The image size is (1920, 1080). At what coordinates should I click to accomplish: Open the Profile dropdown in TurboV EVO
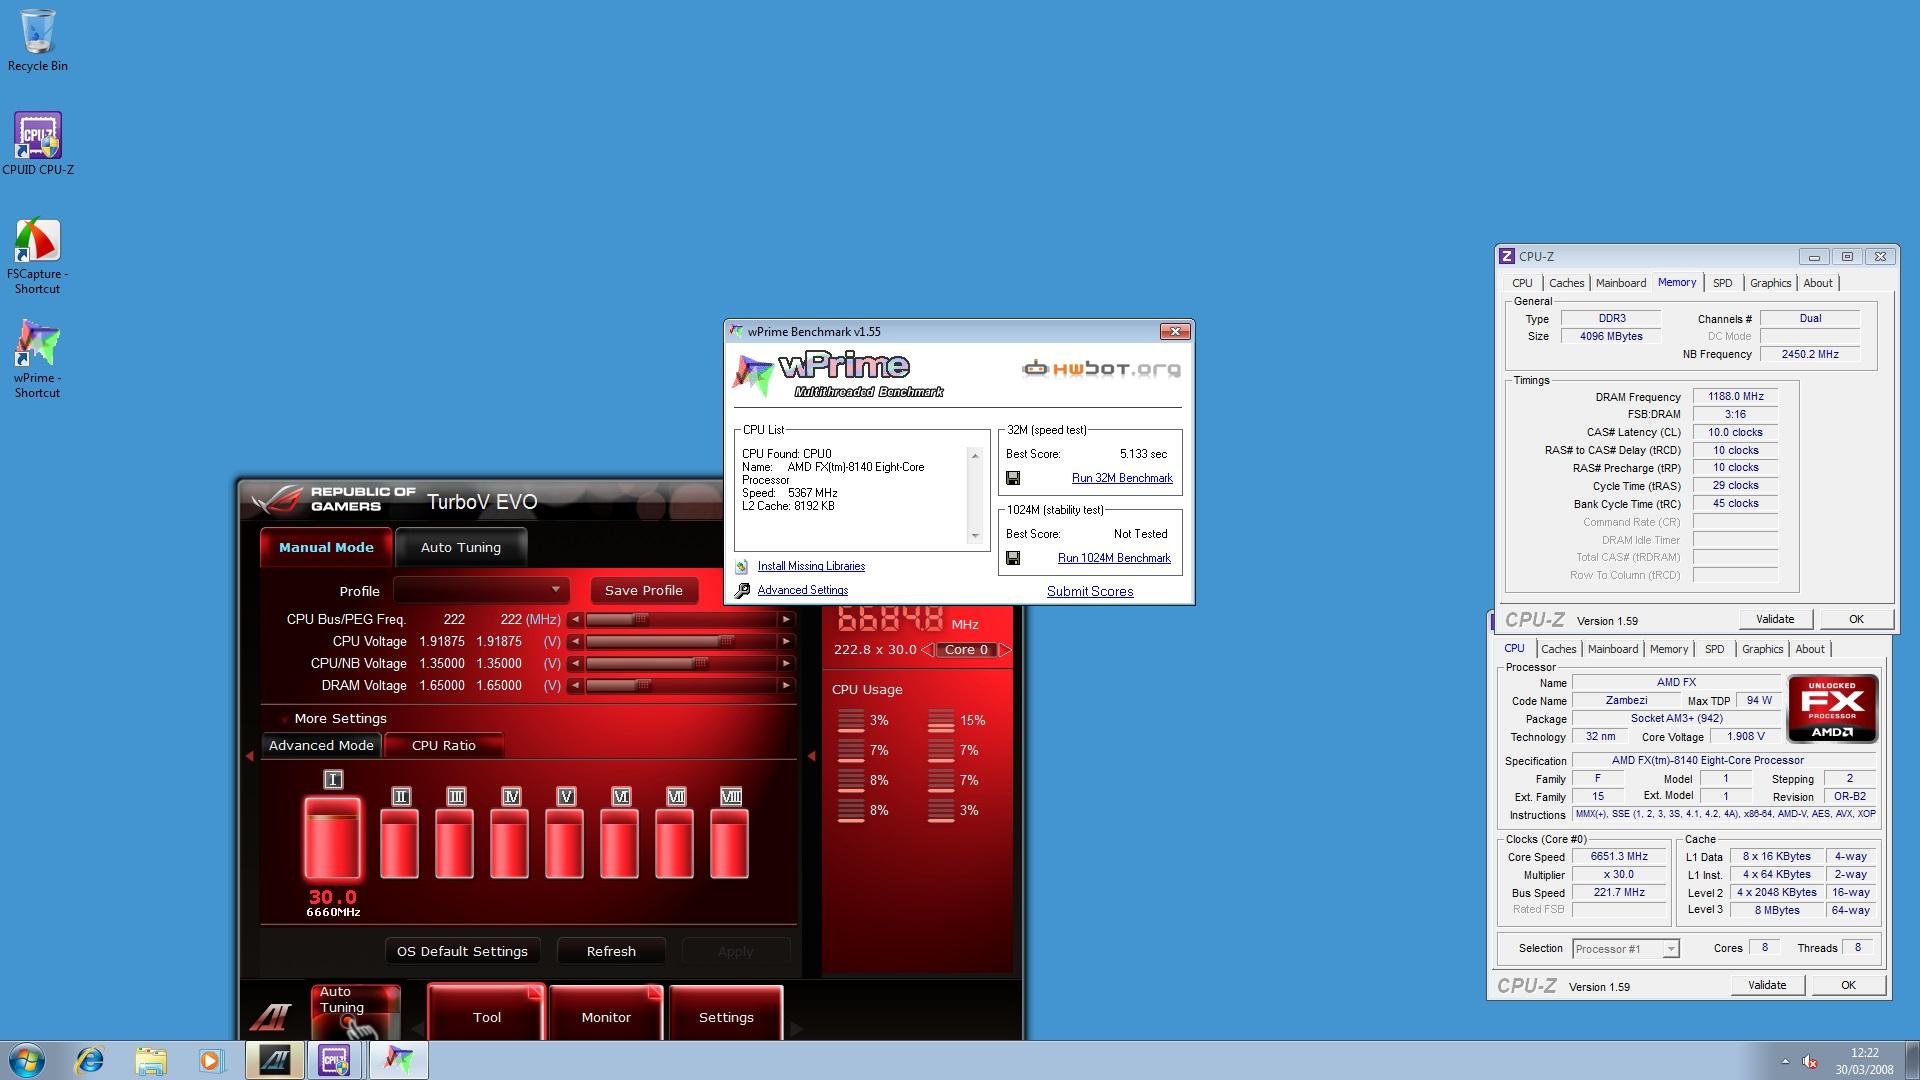482,590
